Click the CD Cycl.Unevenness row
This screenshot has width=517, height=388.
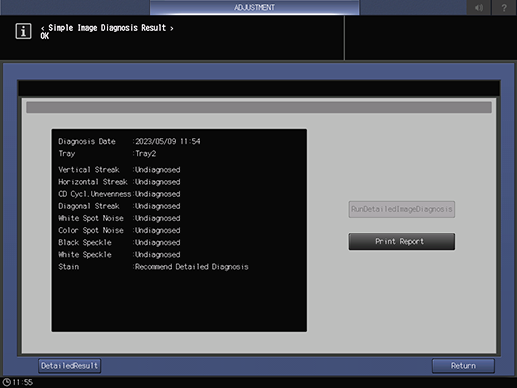(119, 194)
